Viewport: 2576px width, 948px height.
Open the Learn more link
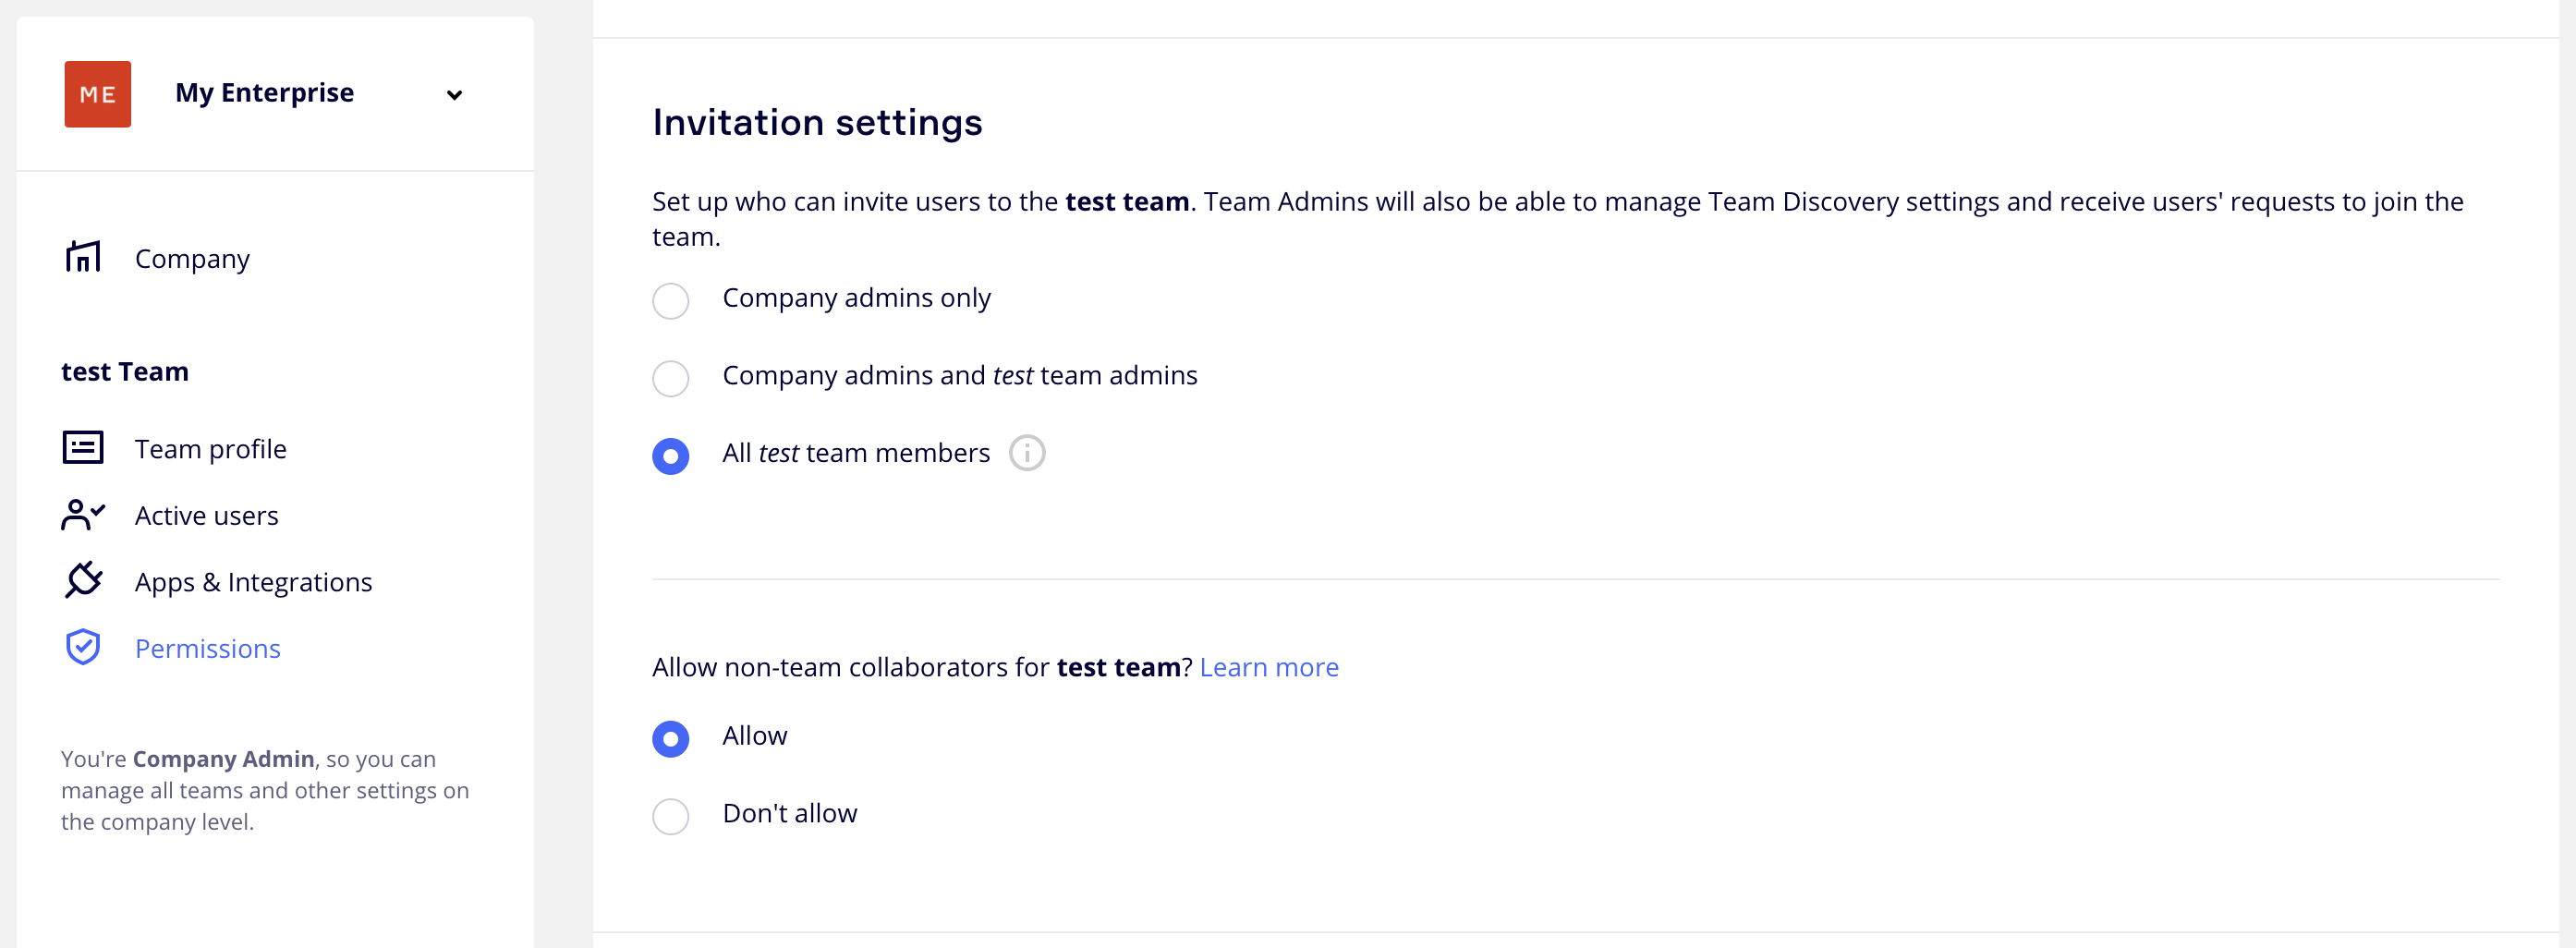[x=1268, y=667]
